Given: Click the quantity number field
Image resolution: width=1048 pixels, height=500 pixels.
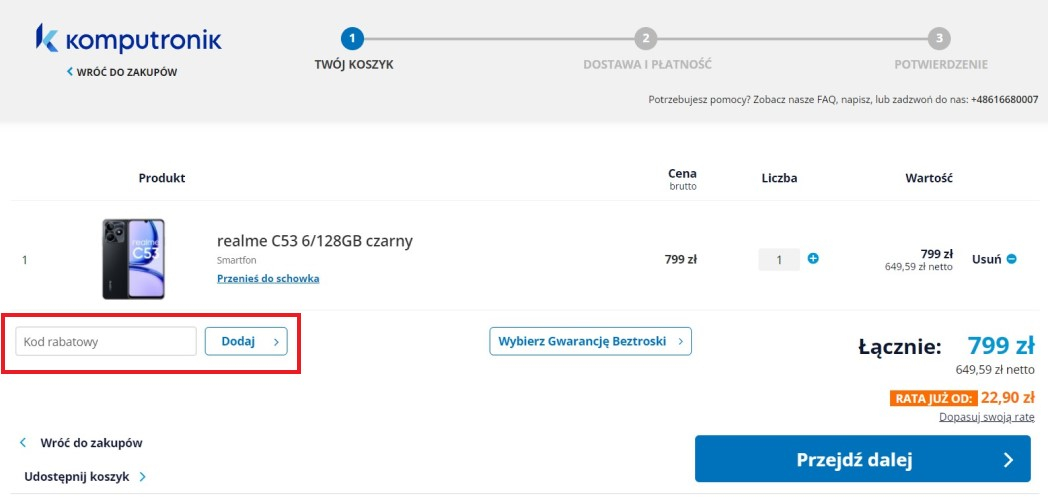Looking at the screenshot, I should pyautogui.click(x=779, y=260).
